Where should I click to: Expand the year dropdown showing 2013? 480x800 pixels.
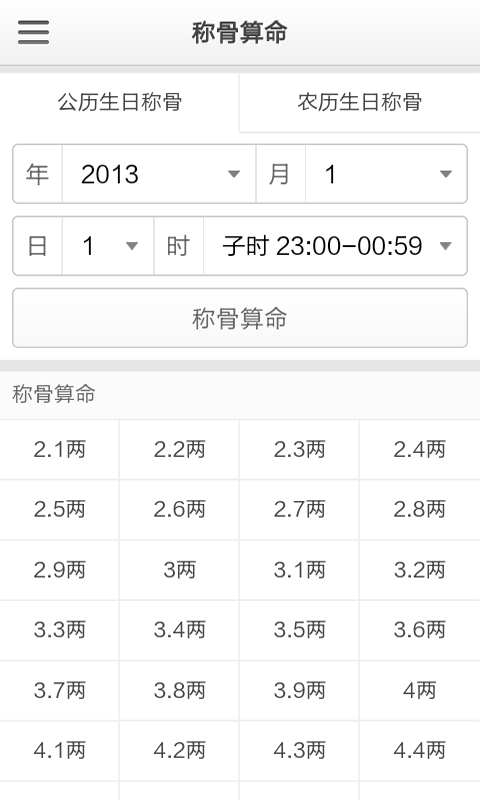coord(159,174)
